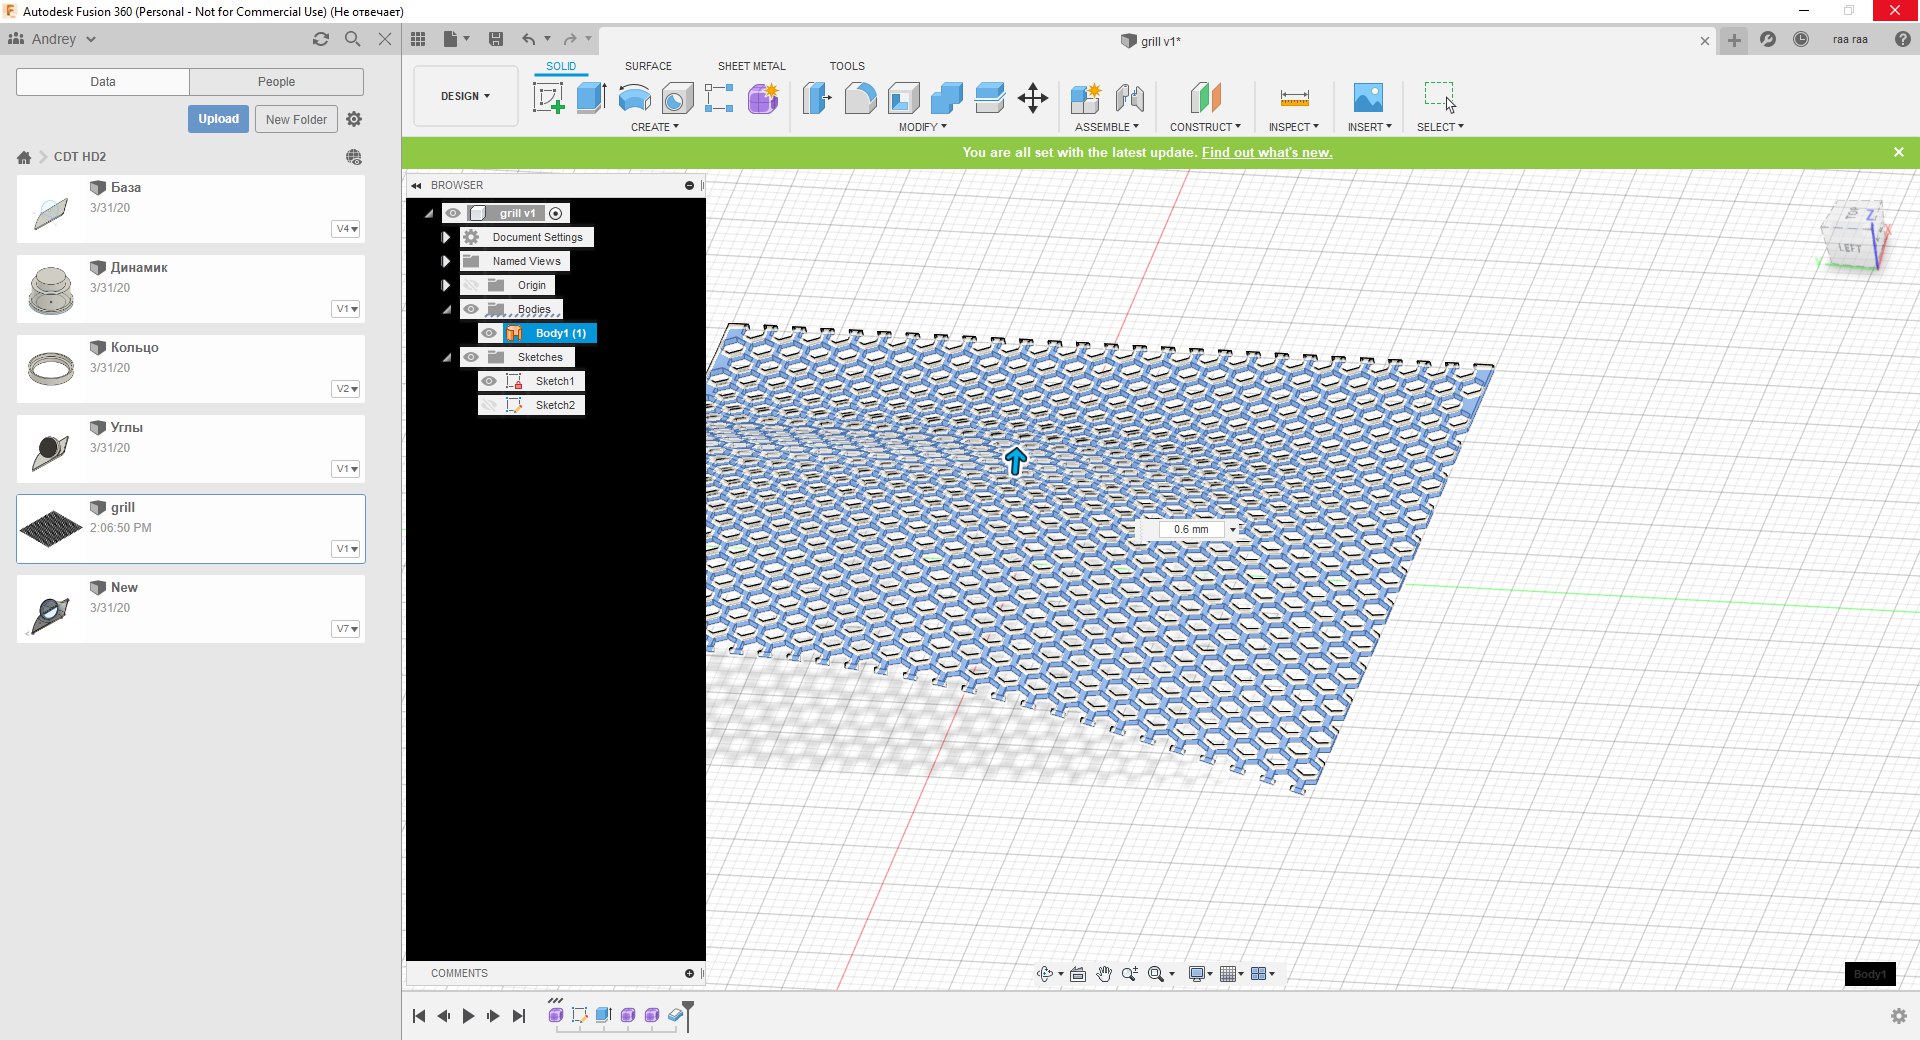Select the Extrude tool

pos(592,98)
